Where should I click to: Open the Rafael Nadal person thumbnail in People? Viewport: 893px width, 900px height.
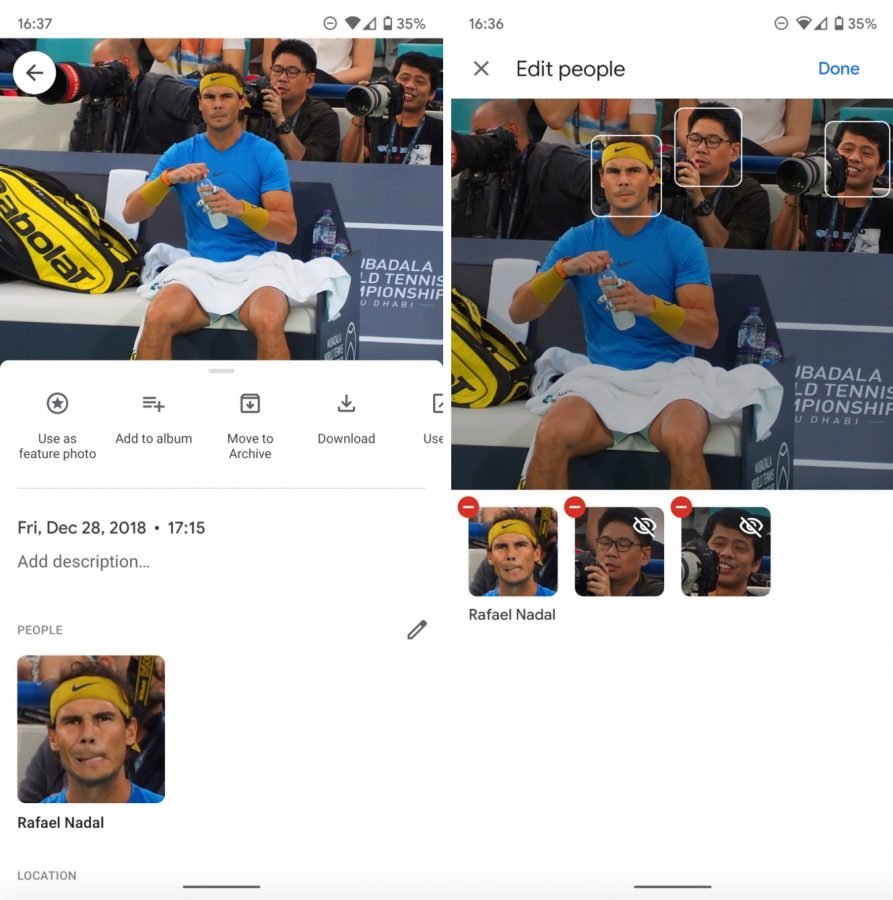click(x=91, y=729)
